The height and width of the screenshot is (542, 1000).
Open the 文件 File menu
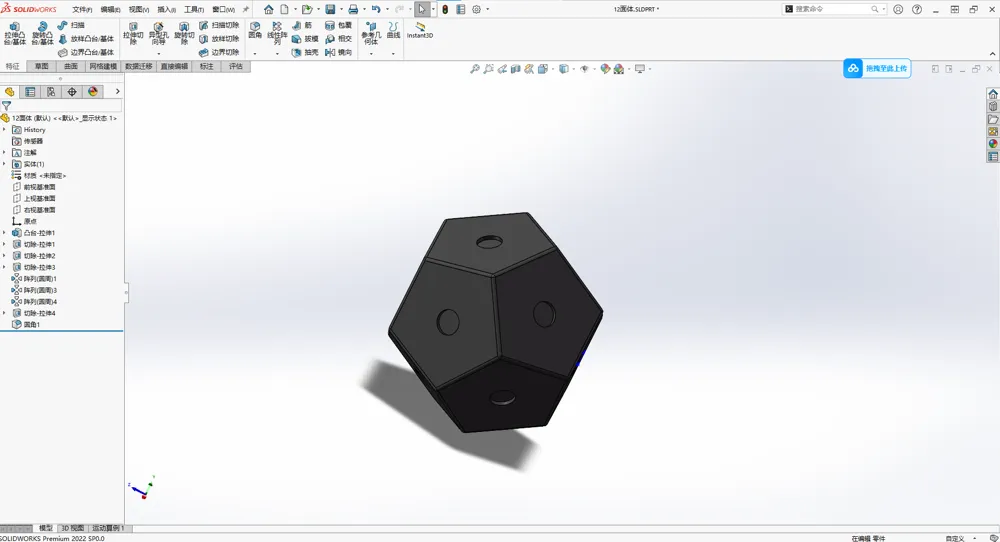click(x=82, y=10)
